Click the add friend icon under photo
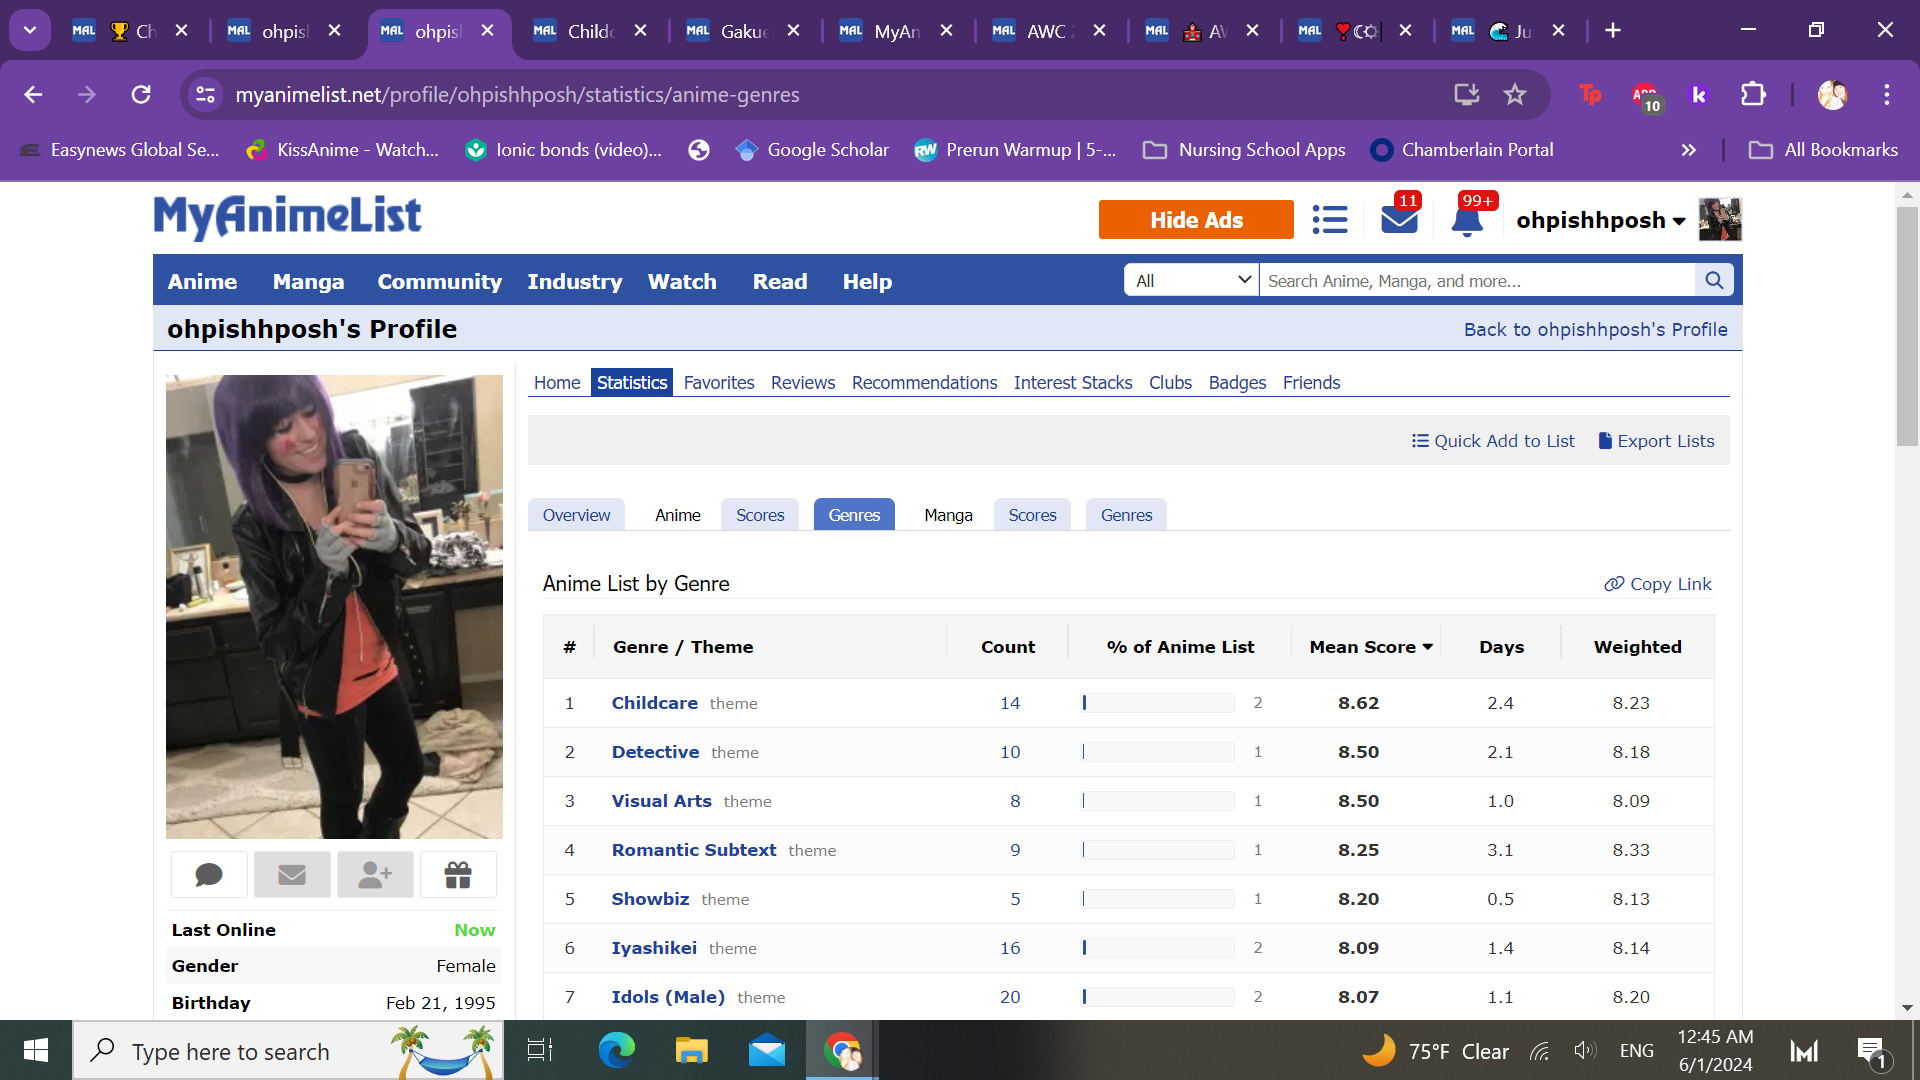Screen dimensions: 1920x1080 [375, 875]
